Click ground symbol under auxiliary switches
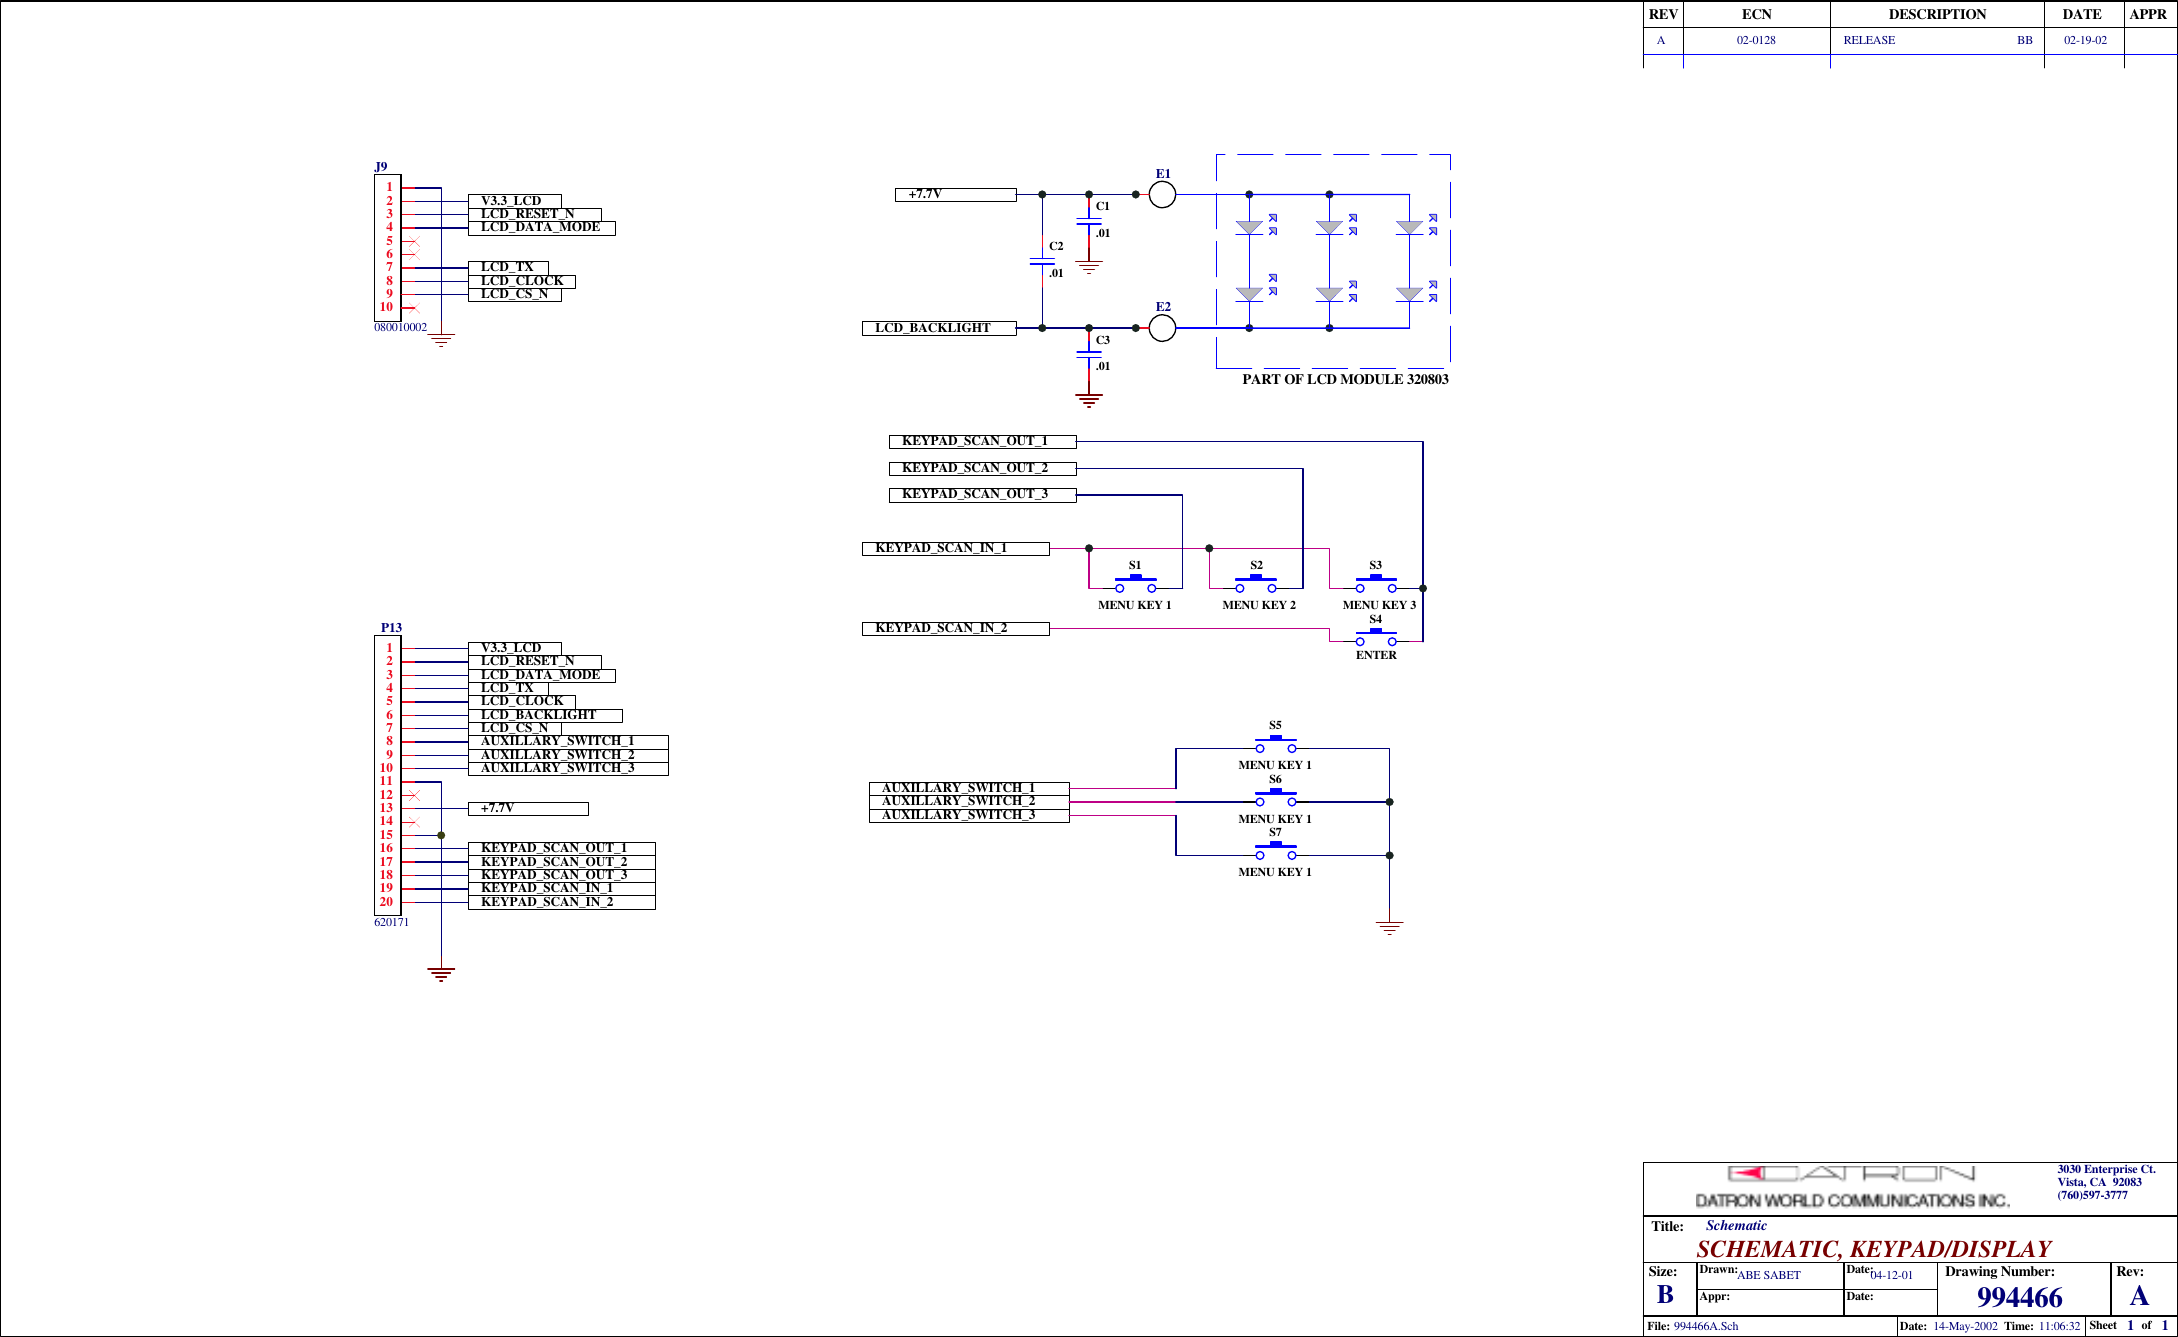The width and height of the screenshot is (2178, 1337). (1389, 928)
